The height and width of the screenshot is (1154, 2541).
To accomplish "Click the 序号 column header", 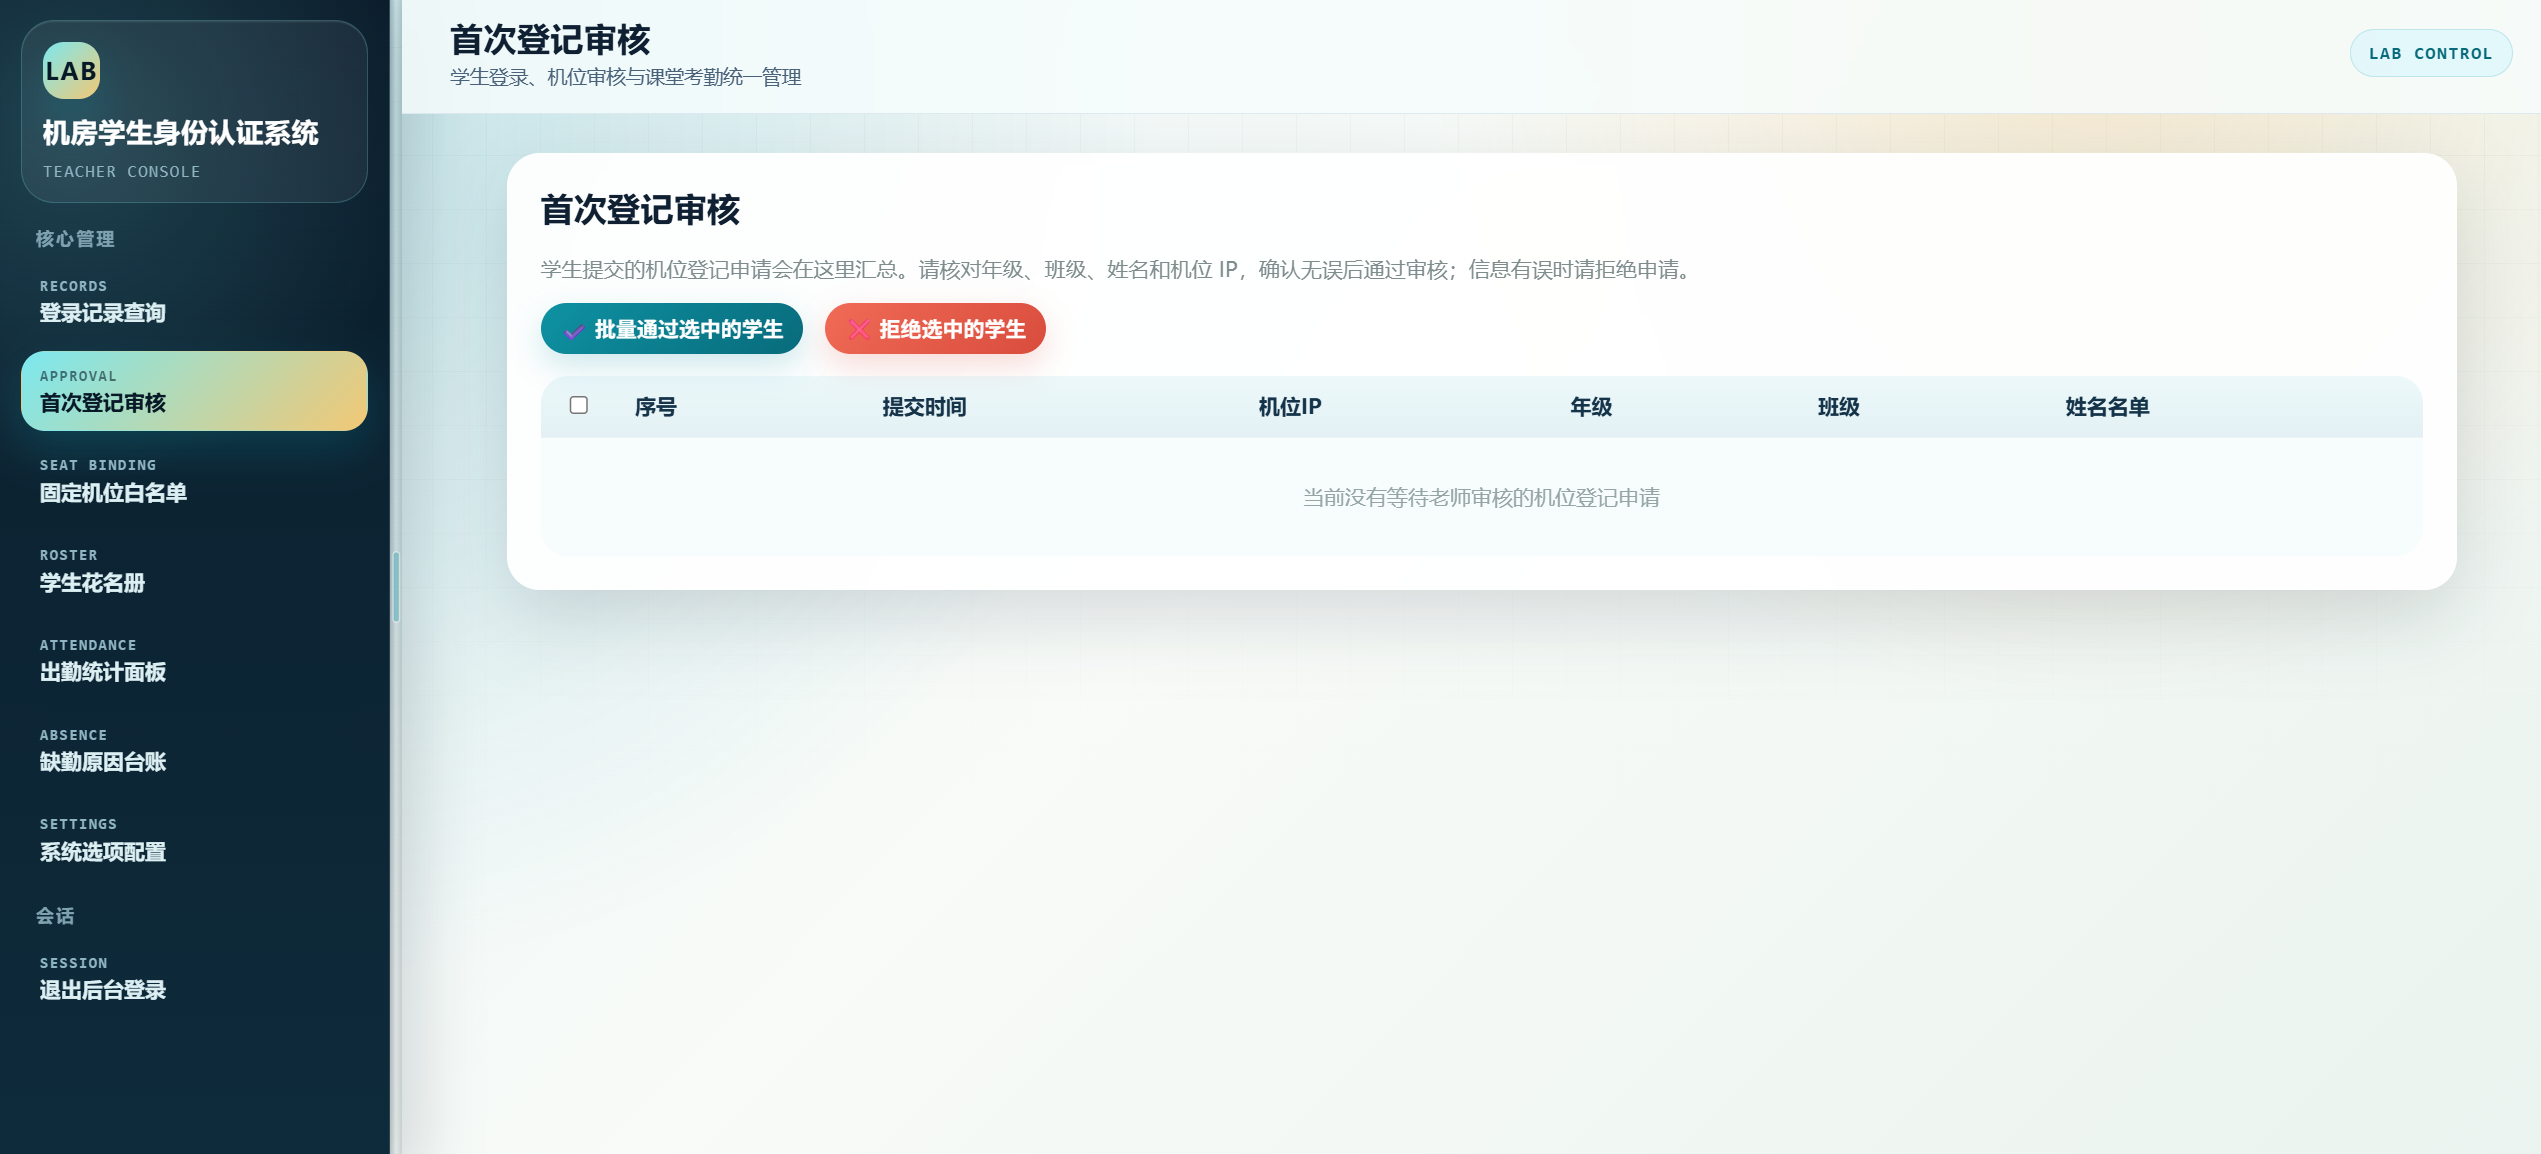I will 656,407.
